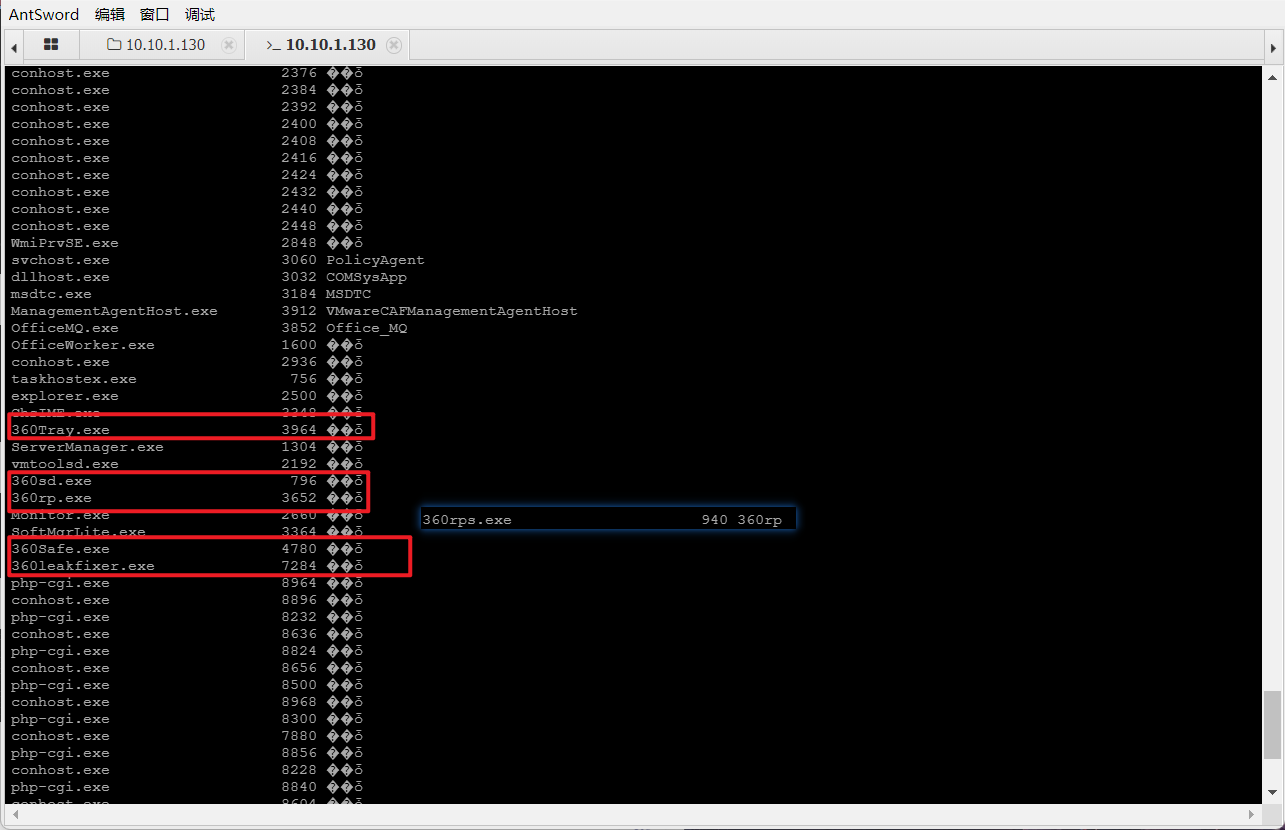Screen dimensions: 1285x830
Task: Click 360Tray.exe process name
Action: click(x=60, y=430)
